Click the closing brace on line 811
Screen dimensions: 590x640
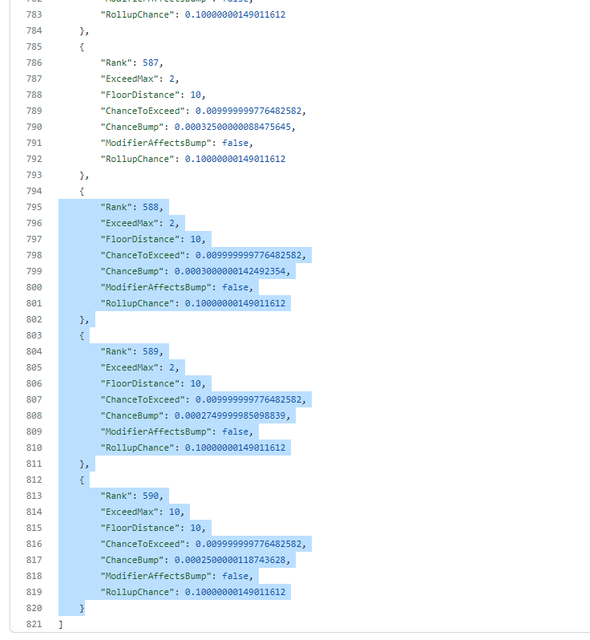click(84, 464)
